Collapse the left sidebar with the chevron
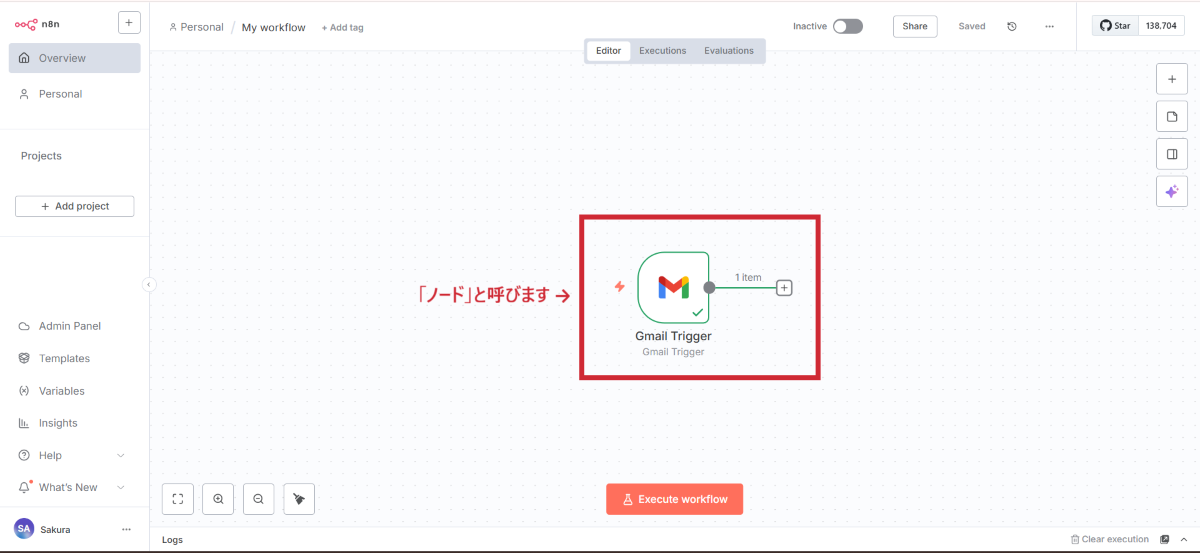 [x=149, y=285]
